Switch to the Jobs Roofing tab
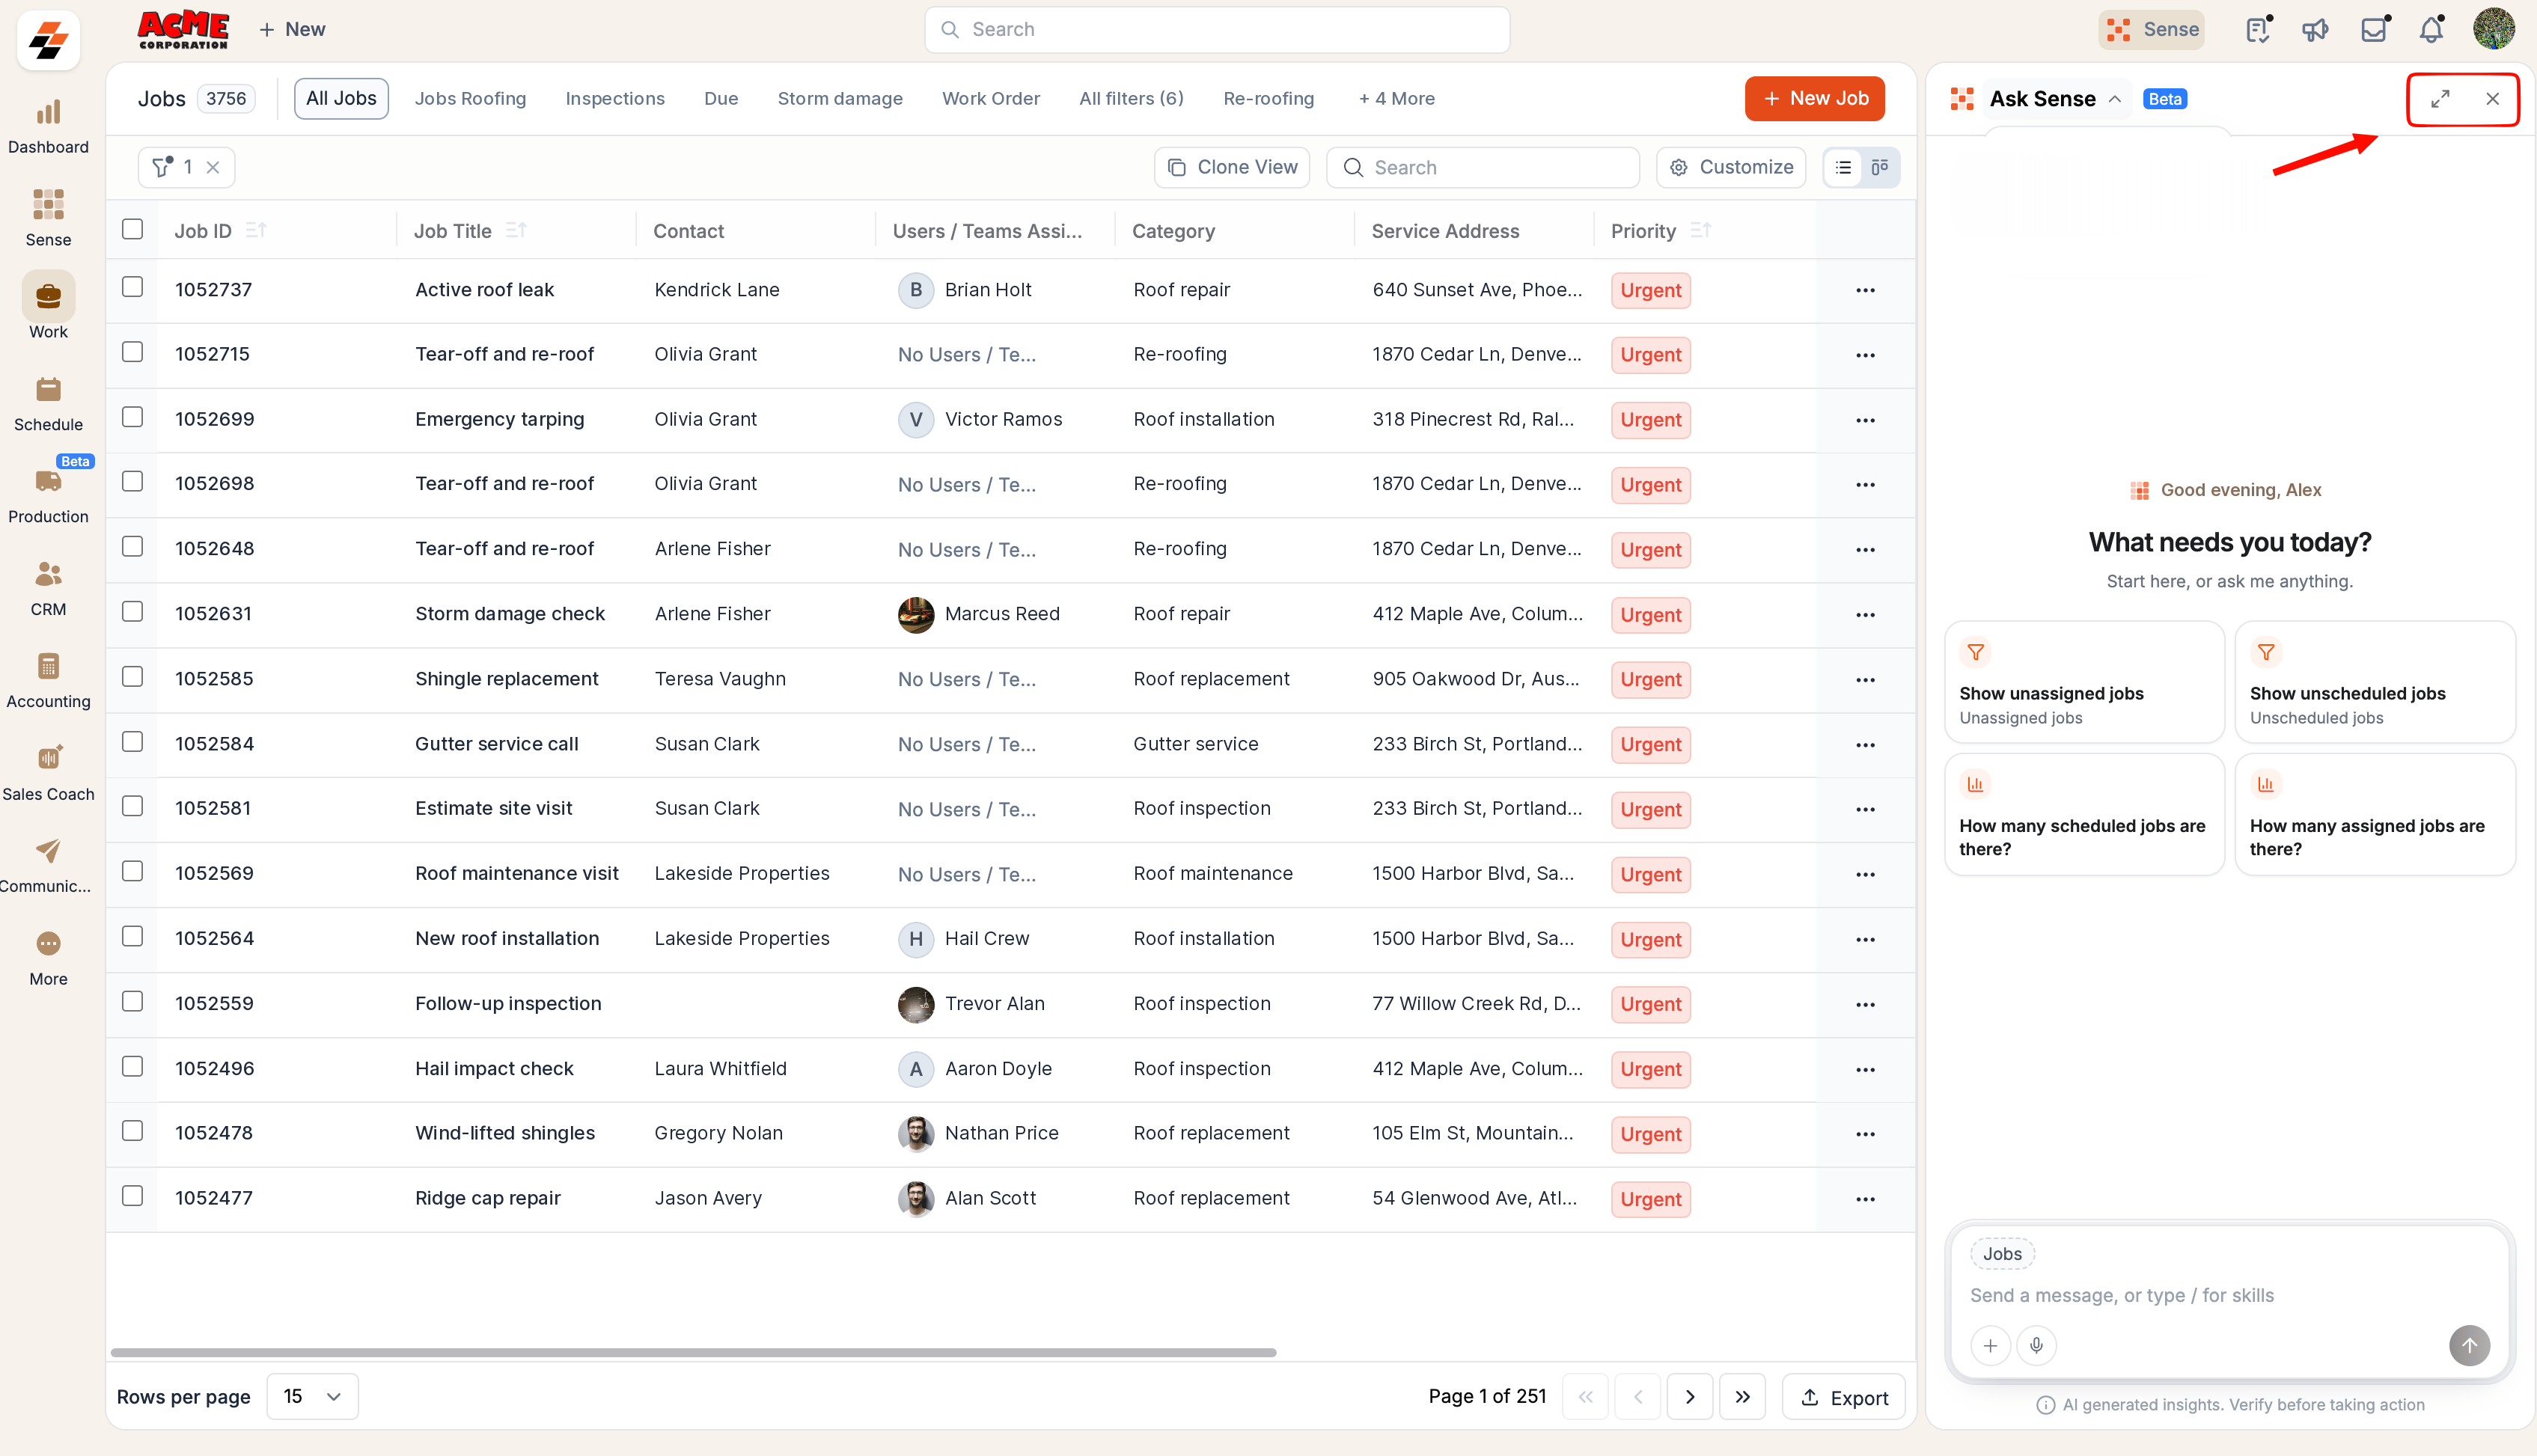The image size is (2537, 1456). click(x=470, y=99)
